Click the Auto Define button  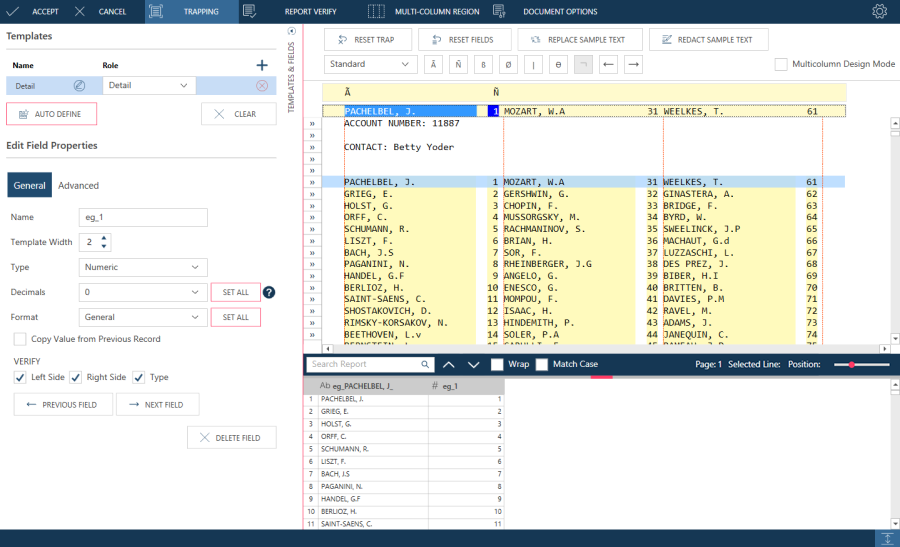[x=51, y=114]
